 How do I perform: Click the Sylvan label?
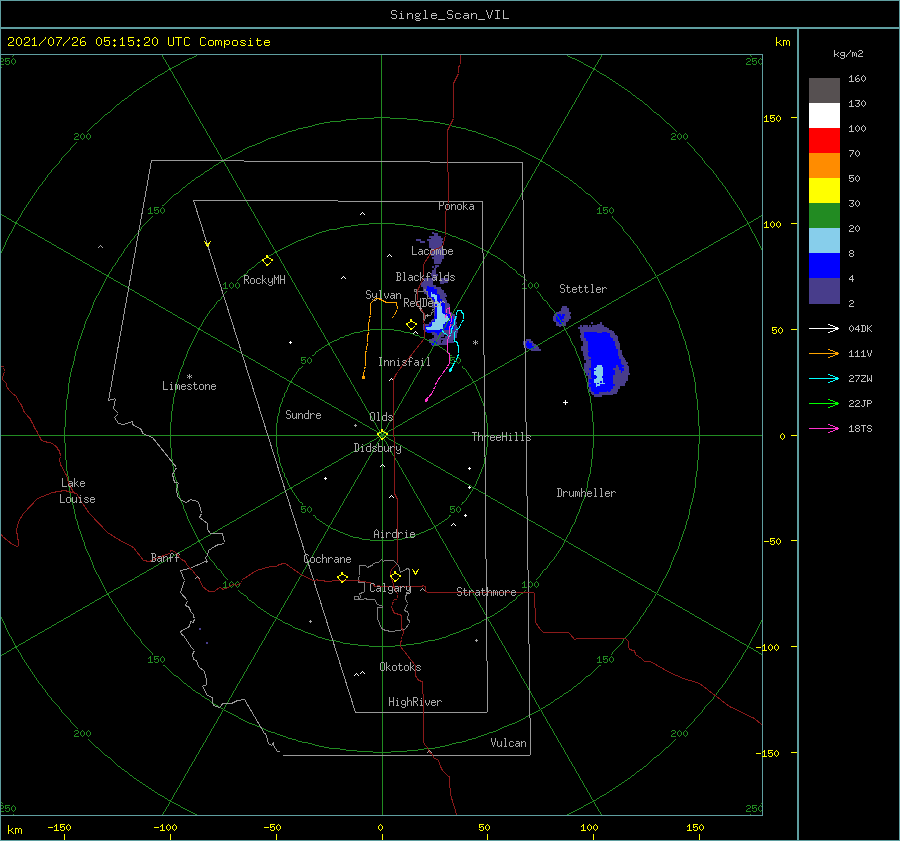click(x=383, y=295)
